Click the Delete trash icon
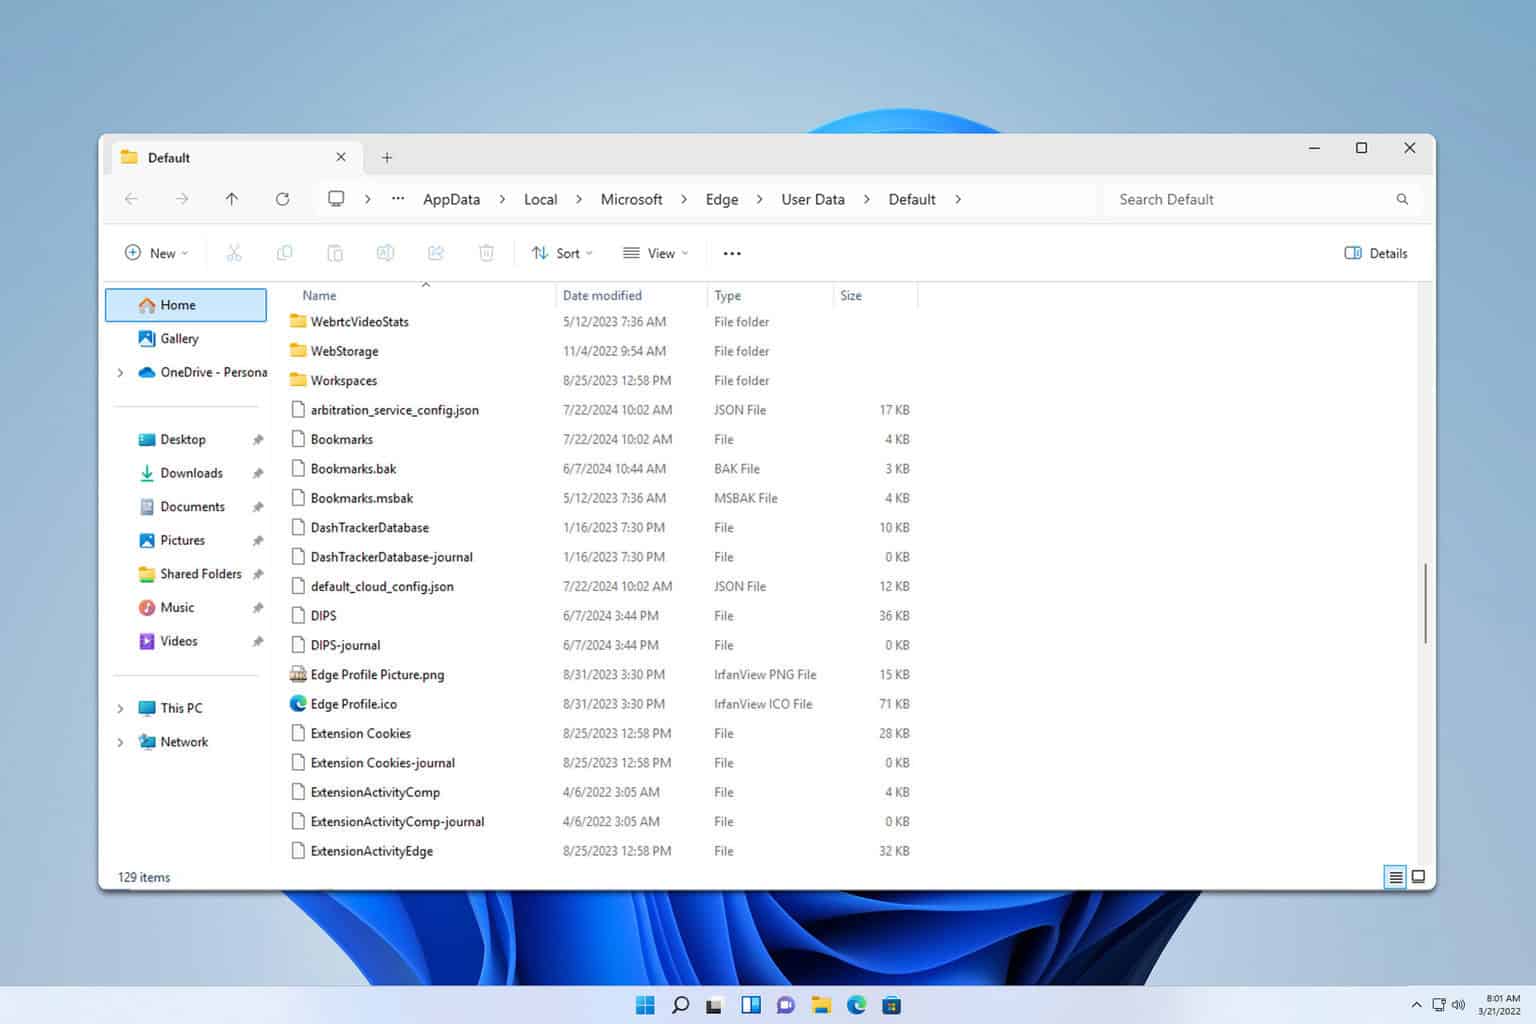The height and width of the screenshot is (1024, 1536). 486,252
